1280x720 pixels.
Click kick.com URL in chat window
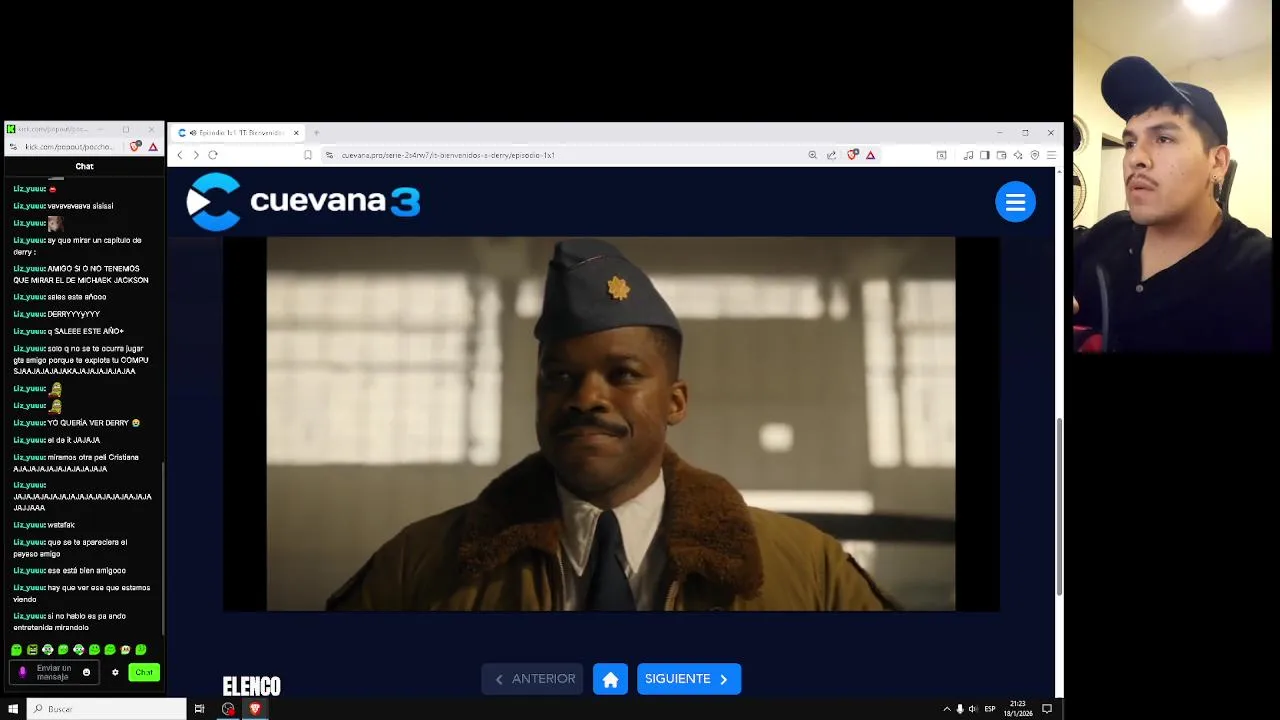point(69,147)
